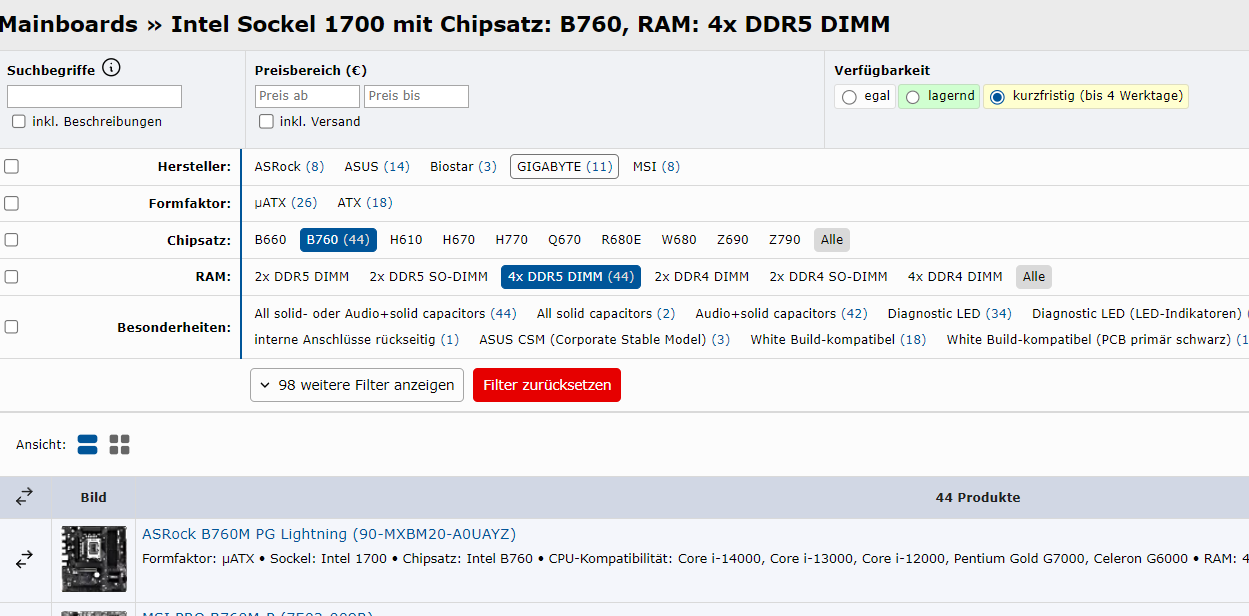Screen dimensions: 1249x616
Task: Filter by manufacturer GIGABYTE (11)
Action: pyautogui.click(x=564, y=166)
